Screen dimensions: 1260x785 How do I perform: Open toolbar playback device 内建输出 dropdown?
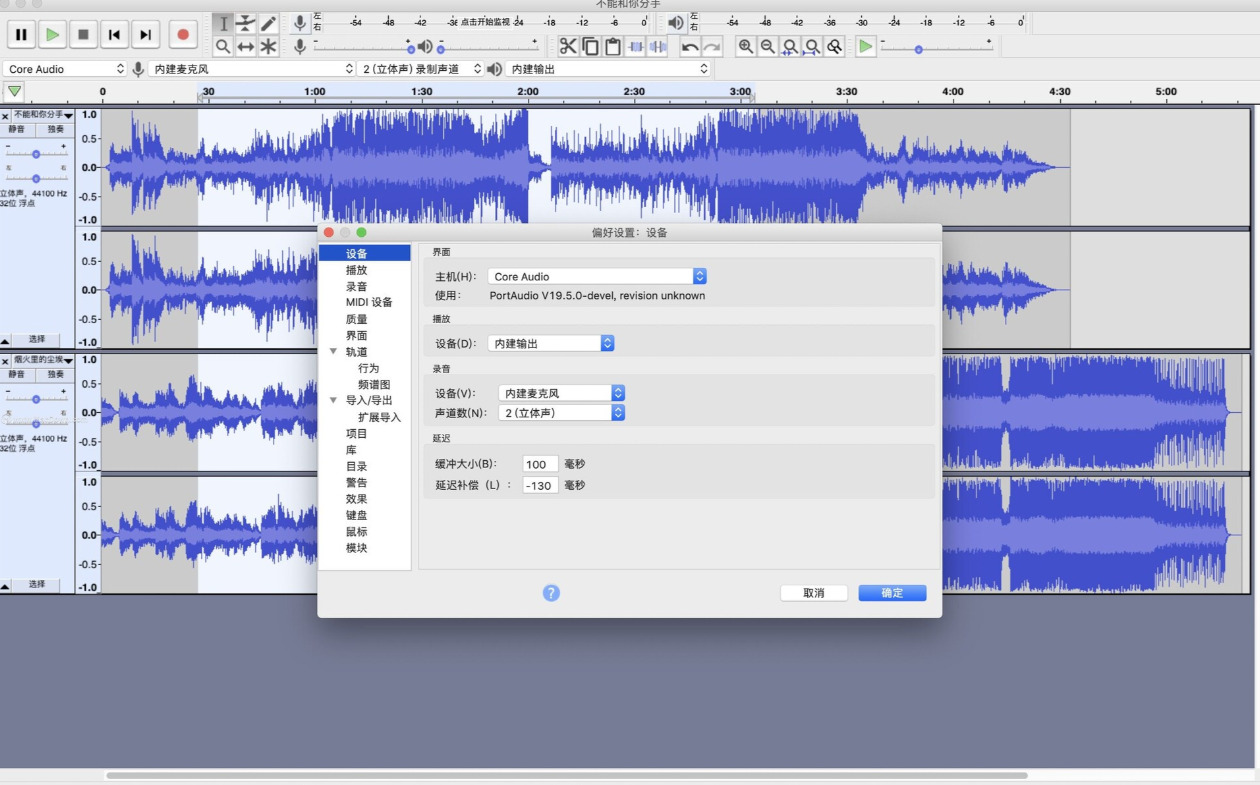coord(608,69)
